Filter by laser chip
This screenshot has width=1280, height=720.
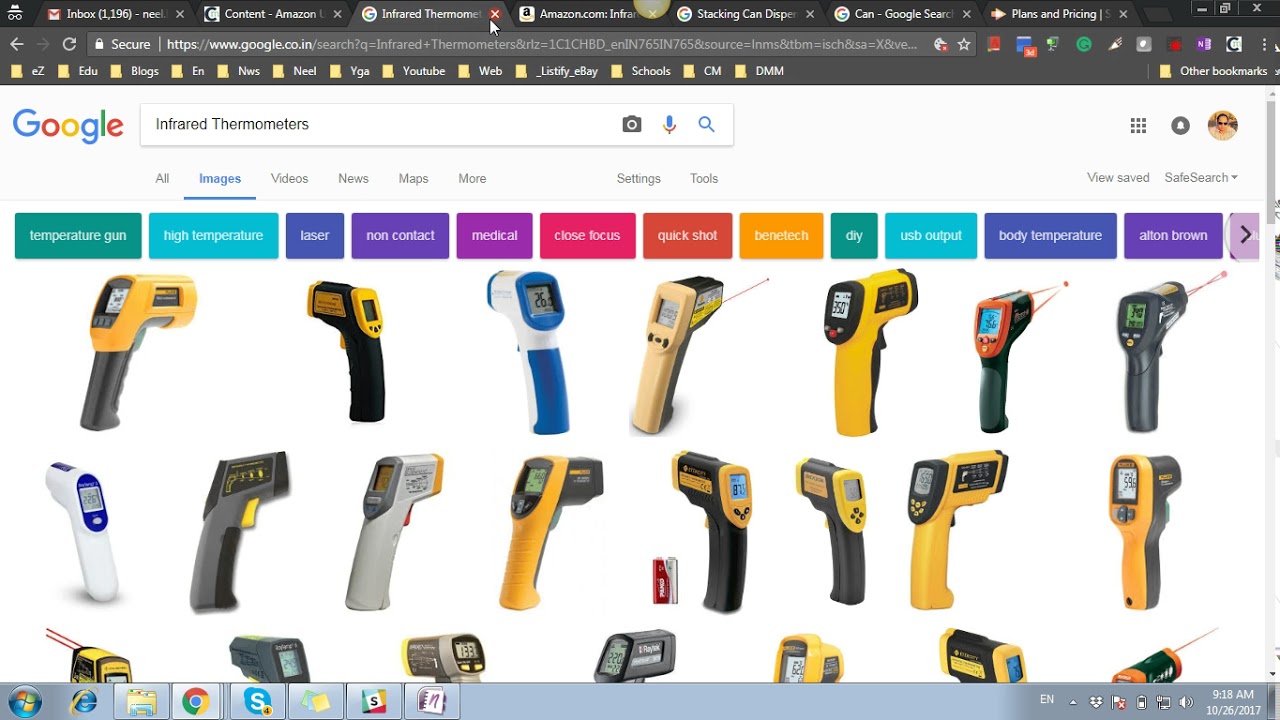coord(315,236)
